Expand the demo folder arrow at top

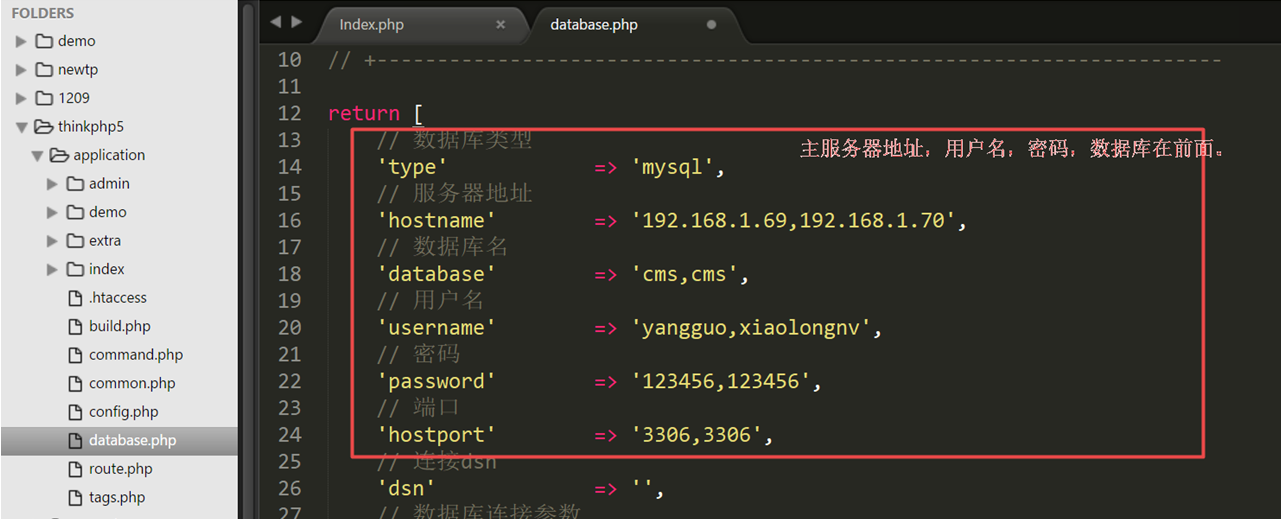click(21, 41)
